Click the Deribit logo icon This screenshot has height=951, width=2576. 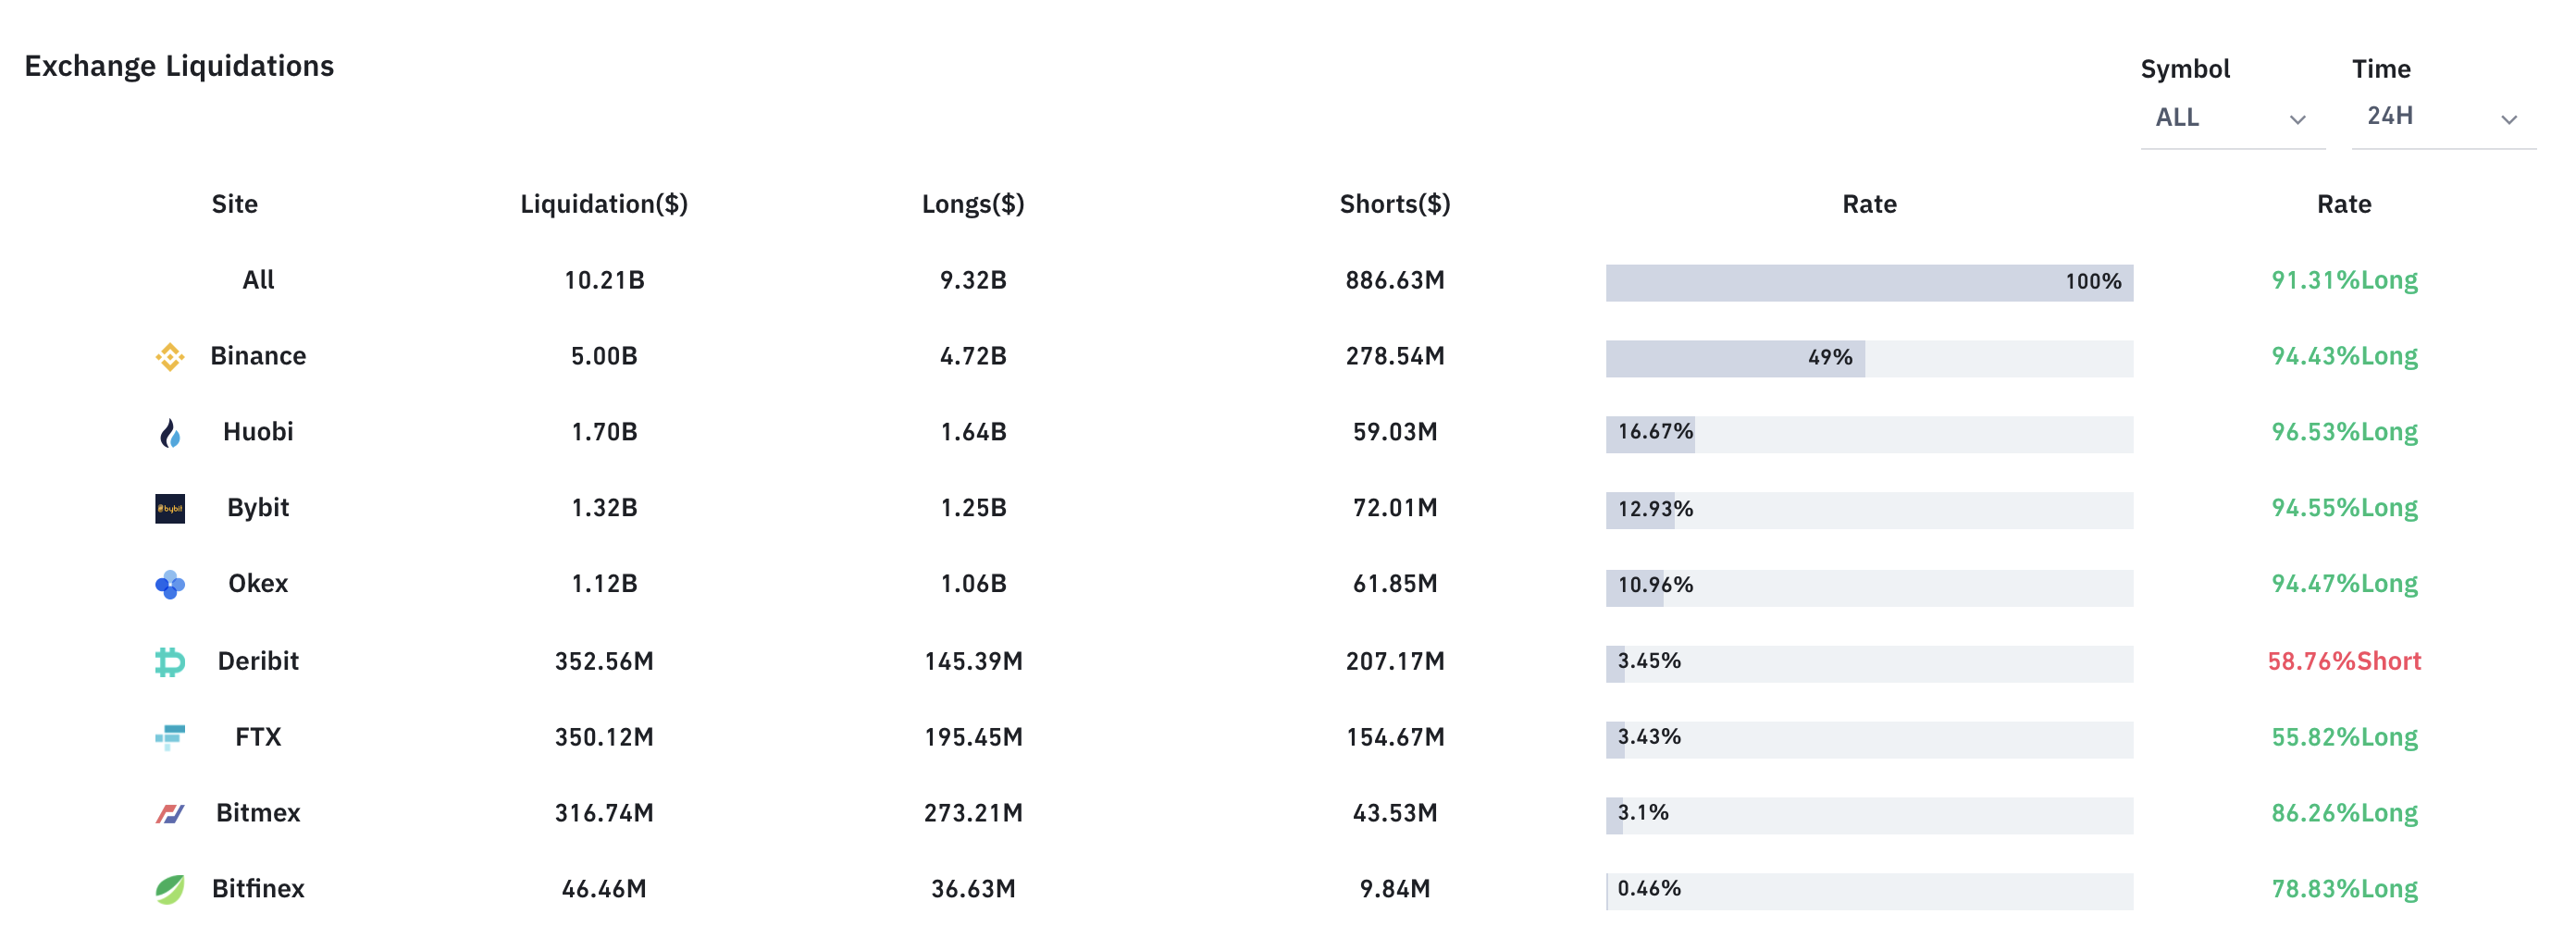(170, 662)
